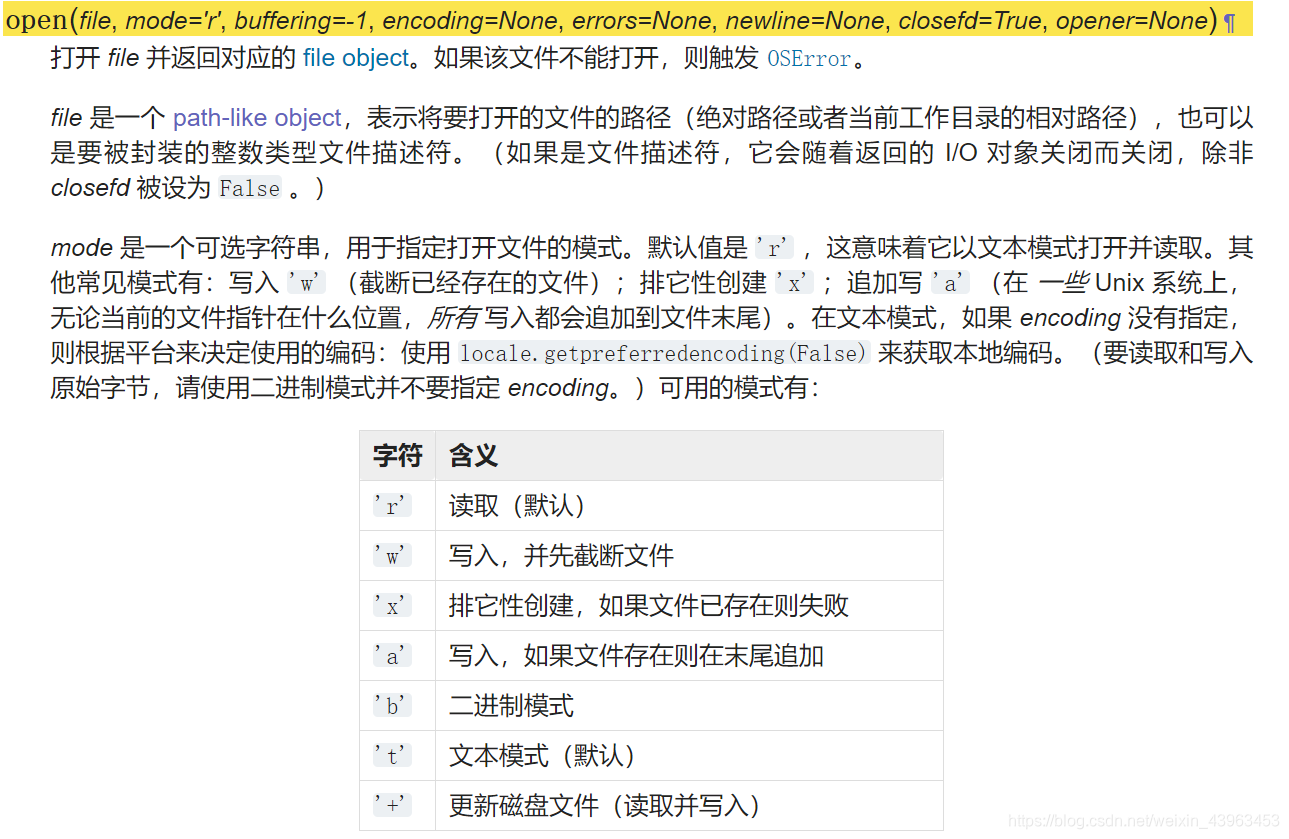This screenshot has height=839, width=1289.
Task: Click the '读取（默认）' meaning cell
Action: coord(689,506)
